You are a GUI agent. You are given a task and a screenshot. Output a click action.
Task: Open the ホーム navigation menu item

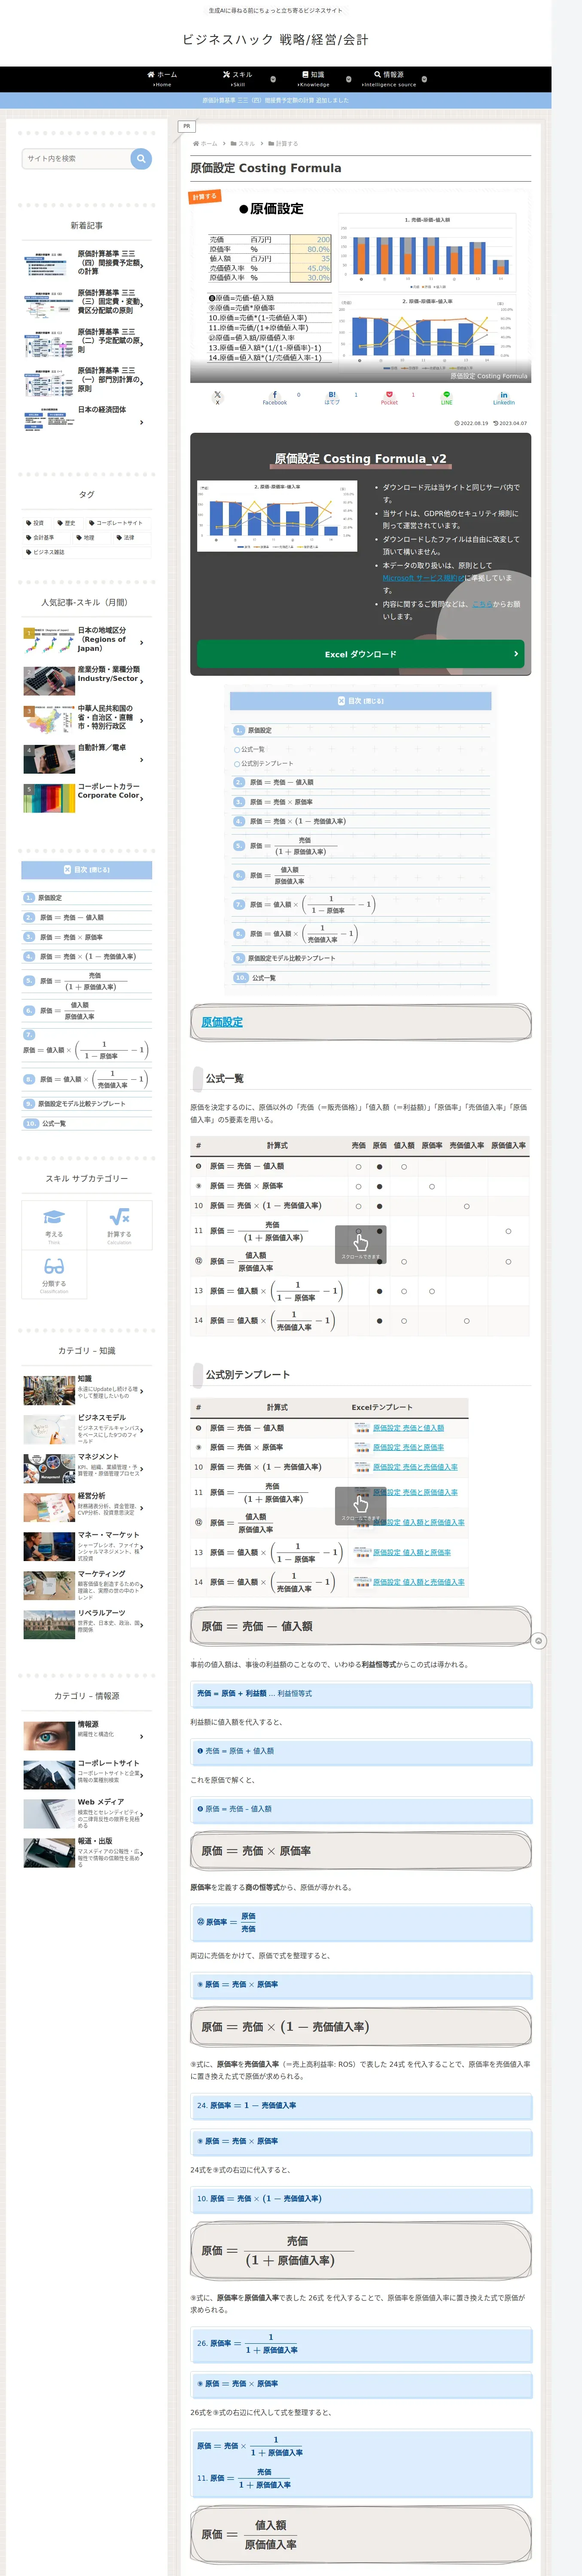click(162, 79)
